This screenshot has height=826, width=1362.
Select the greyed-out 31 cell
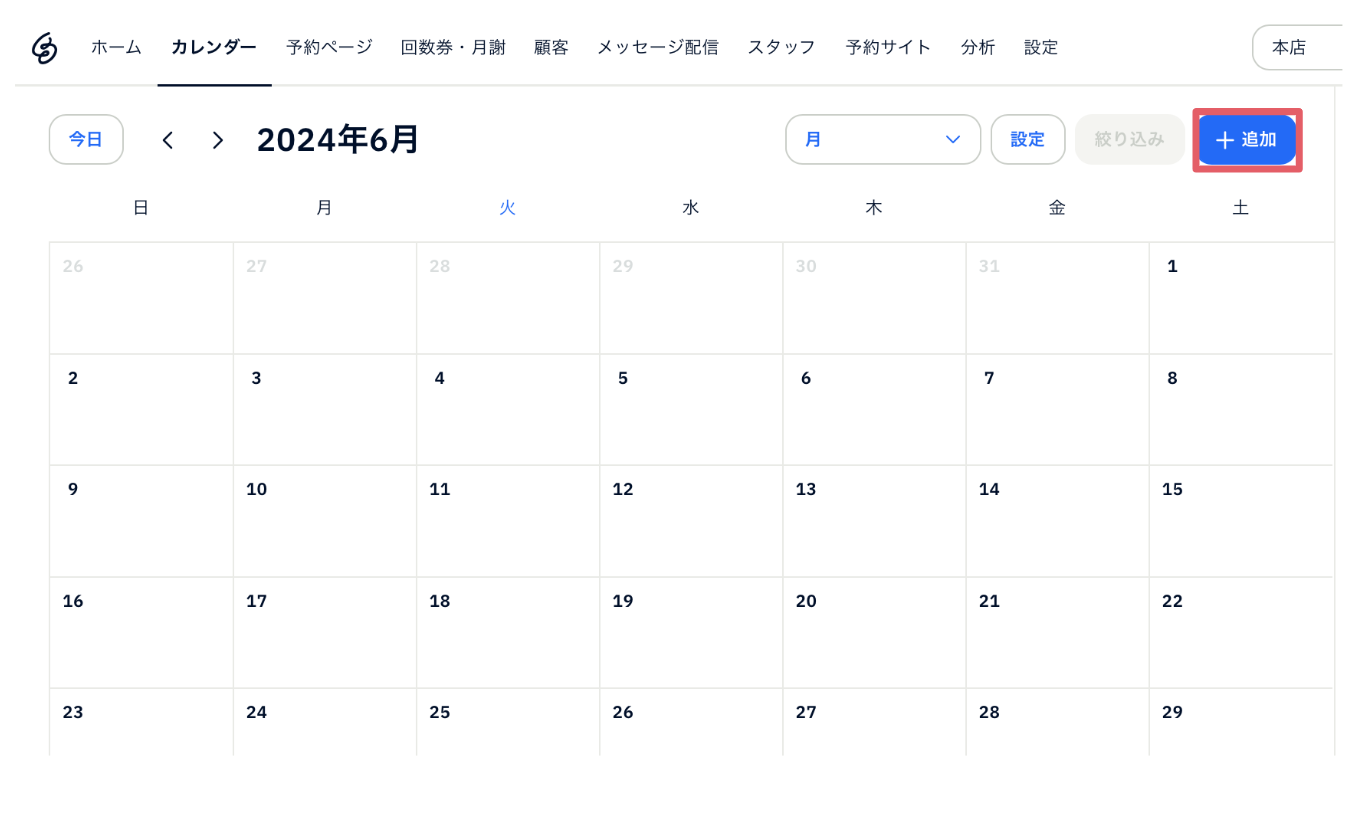(1057, 298)
